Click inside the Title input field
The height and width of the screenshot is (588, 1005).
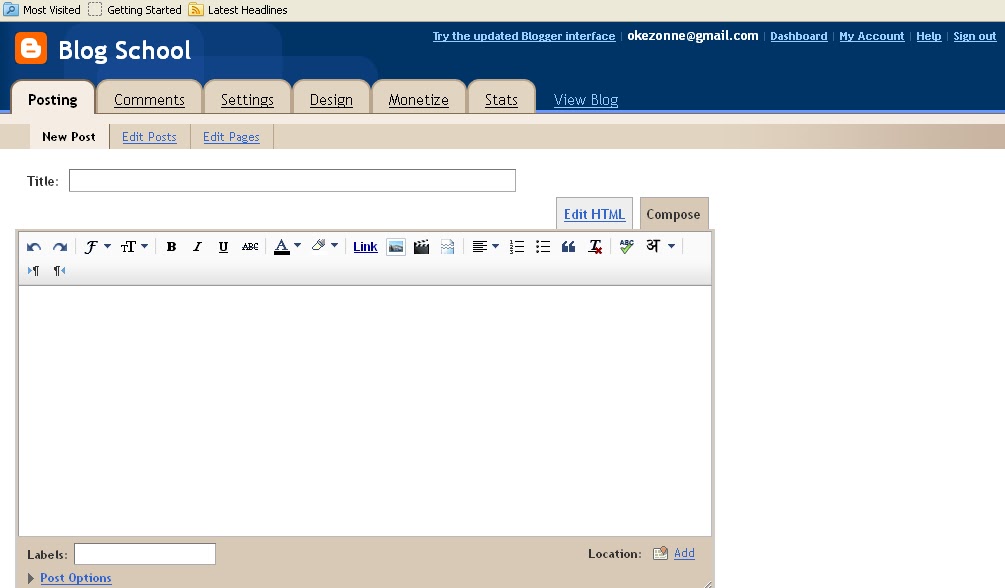tap(292, 180)
